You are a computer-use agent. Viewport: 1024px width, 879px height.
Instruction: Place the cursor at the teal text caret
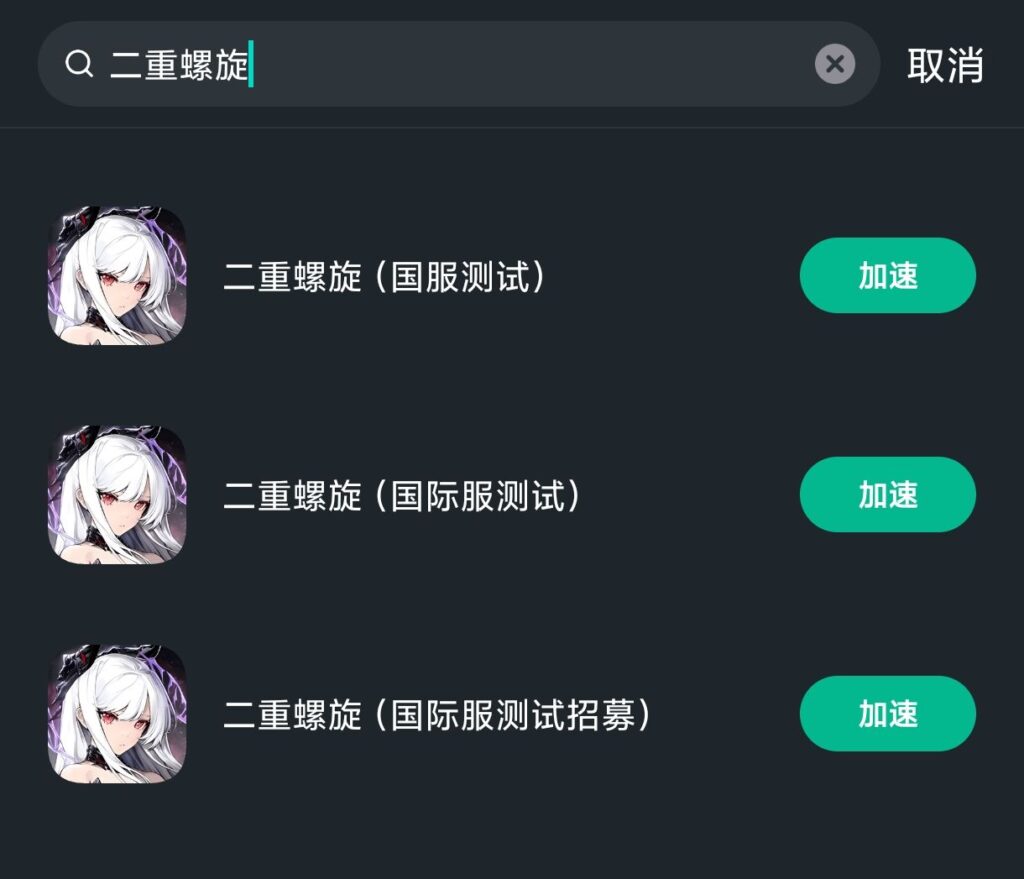tap(251, 64)
